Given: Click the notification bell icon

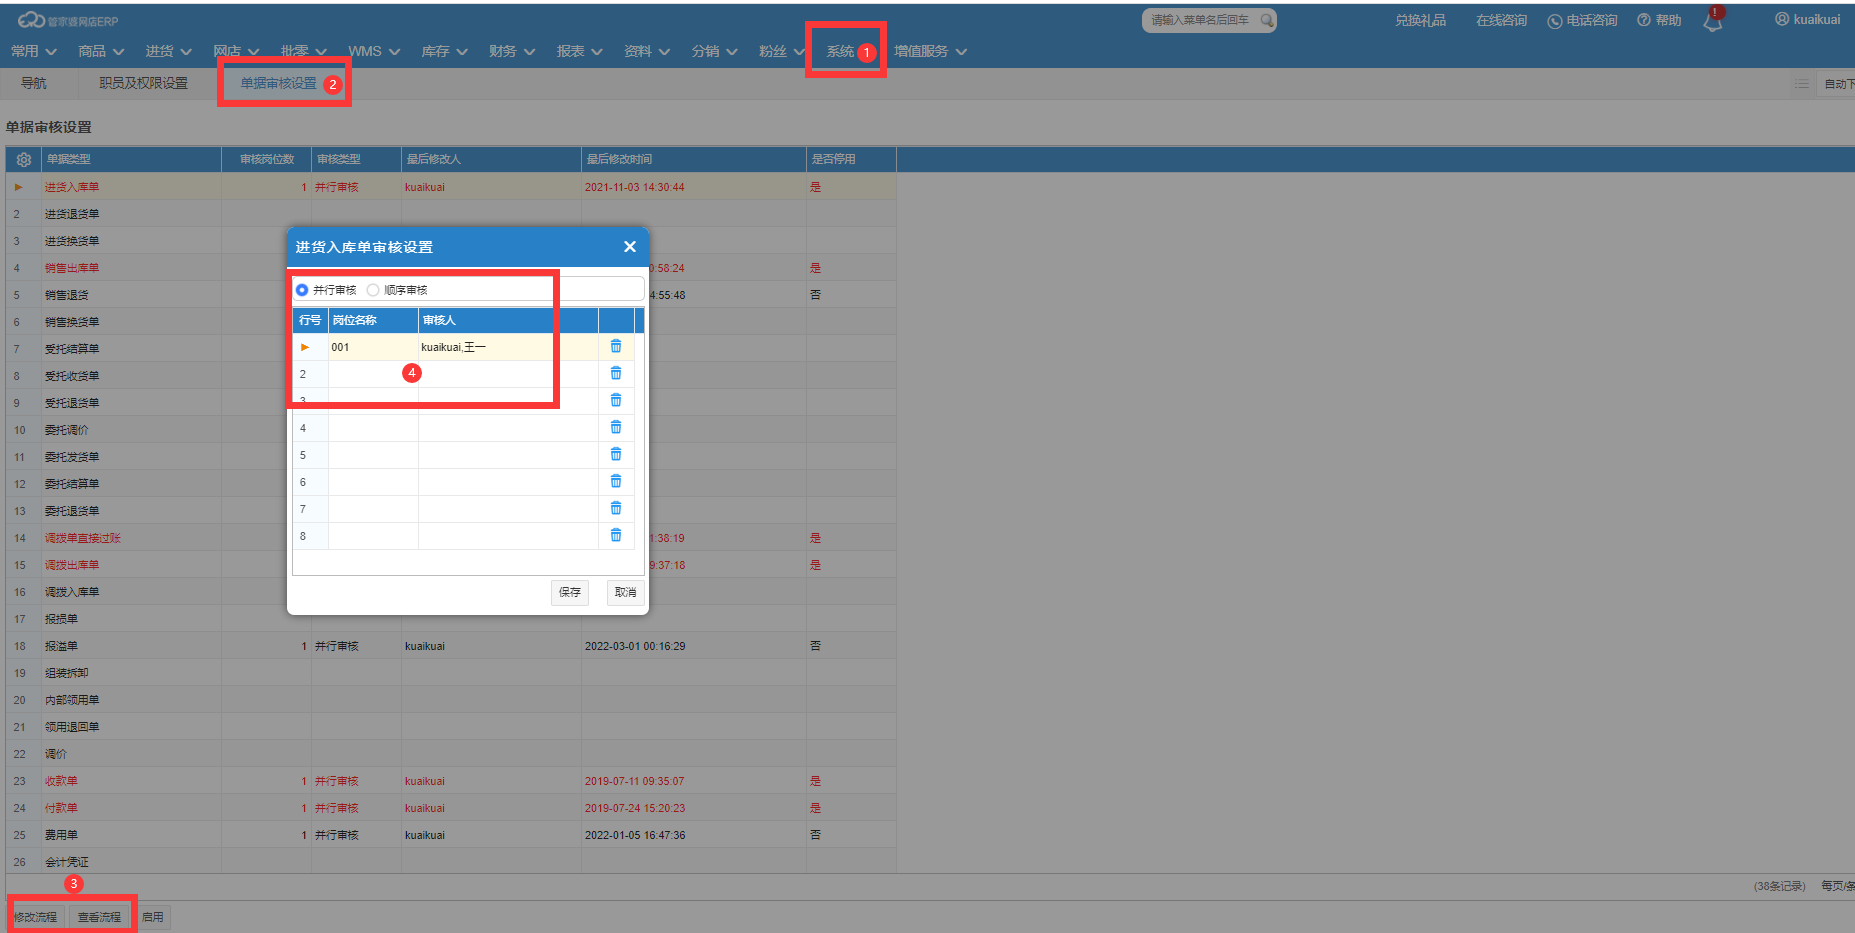Looking at the screenshot, I should click(1712, 22).
